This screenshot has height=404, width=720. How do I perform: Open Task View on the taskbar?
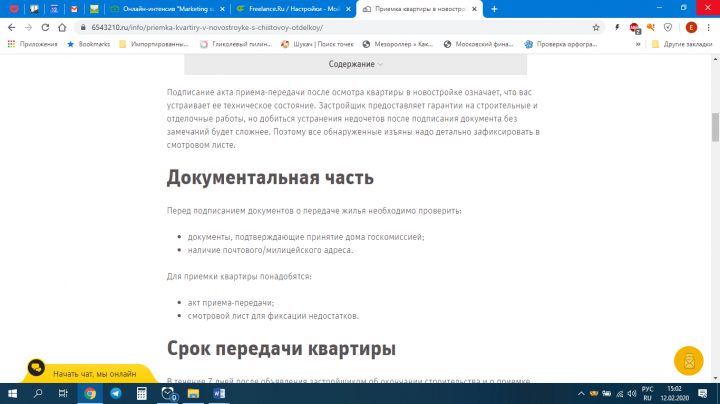tap(63, 393)
